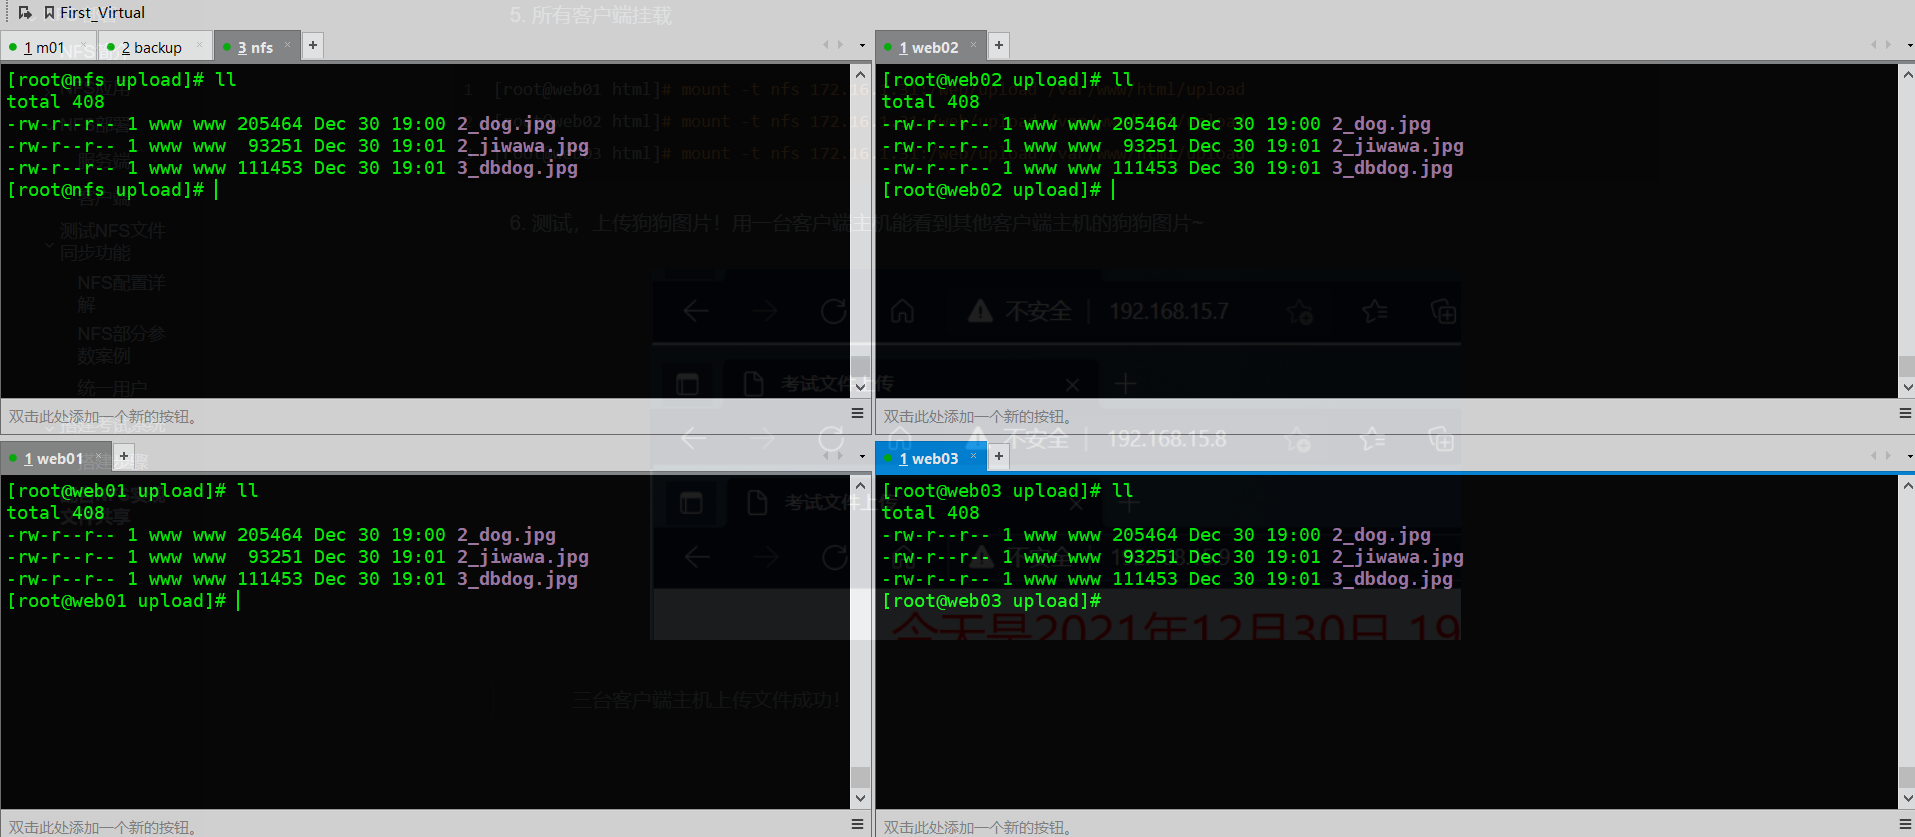Click the next-tab arrow in nfs pane
The width and height of the screenshot is (1915, 837).
click(840, 45)
